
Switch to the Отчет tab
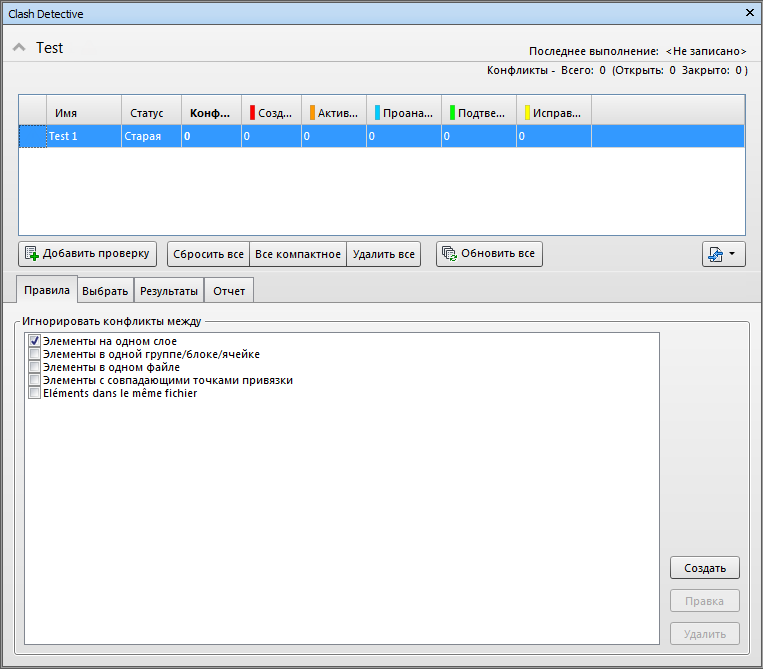click(229, 291)
